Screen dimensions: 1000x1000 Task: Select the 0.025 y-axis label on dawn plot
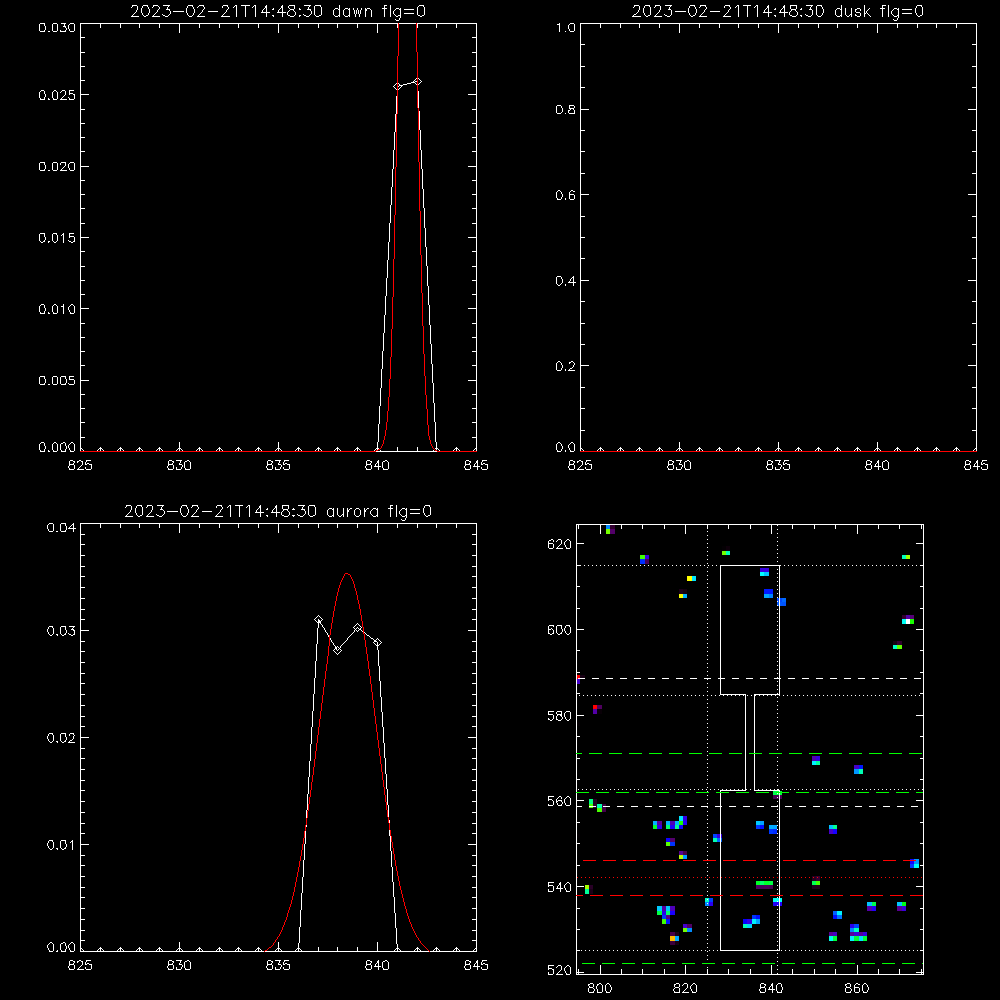pyautogui.click(x=57, y=95)
